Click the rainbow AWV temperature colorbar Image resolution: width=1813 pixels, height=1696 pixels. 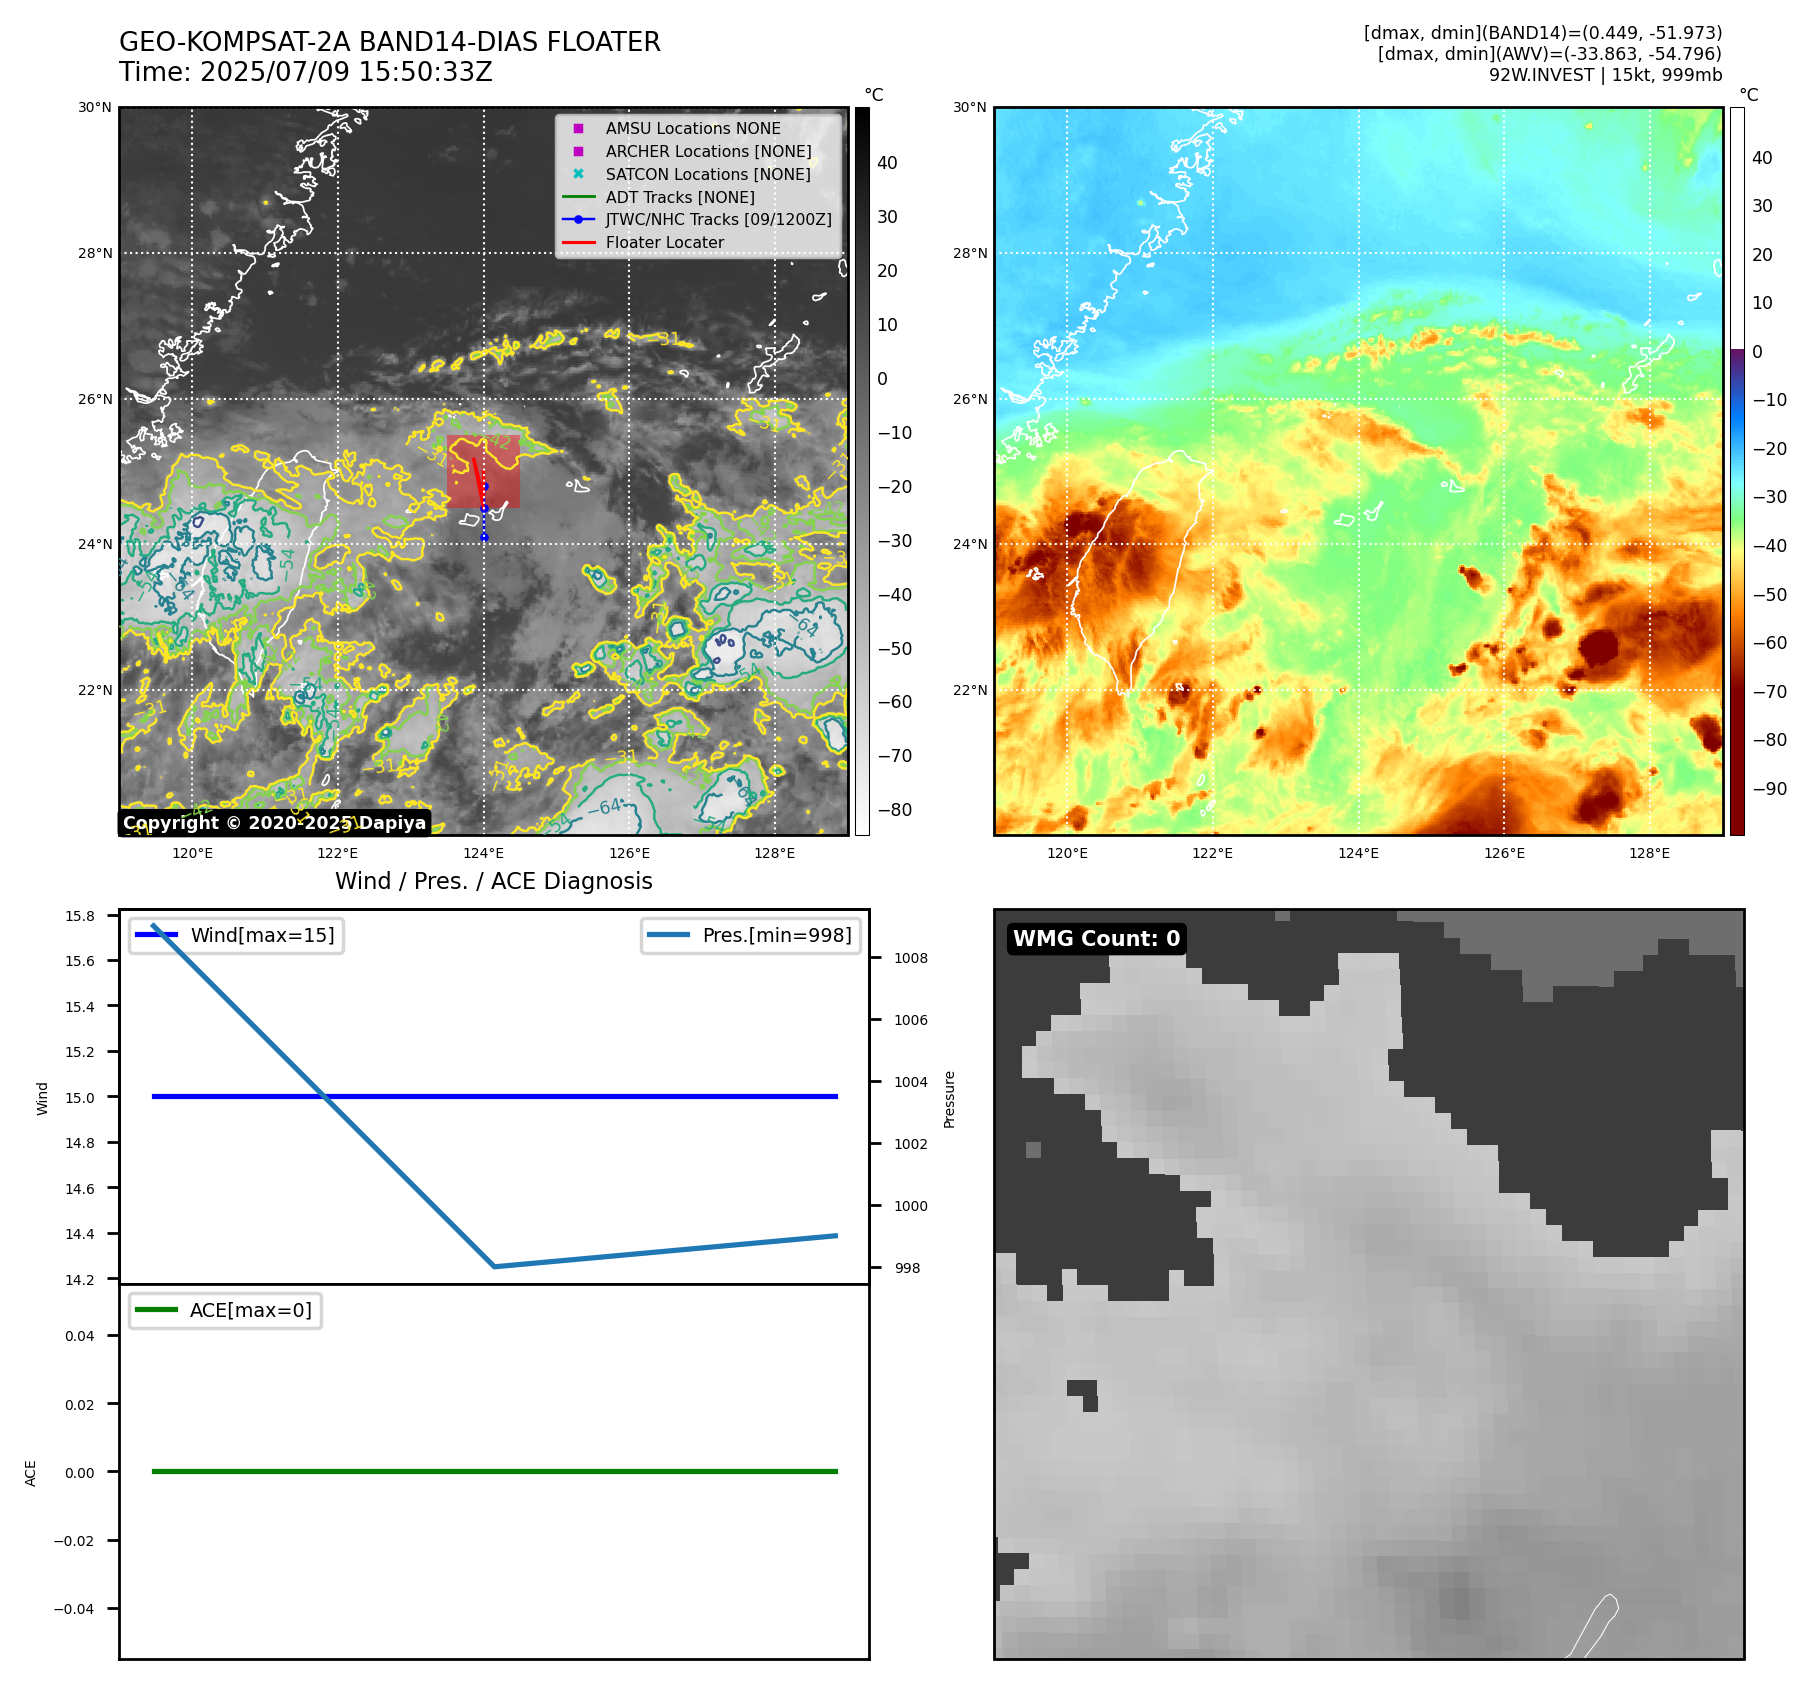point(1737,471)
